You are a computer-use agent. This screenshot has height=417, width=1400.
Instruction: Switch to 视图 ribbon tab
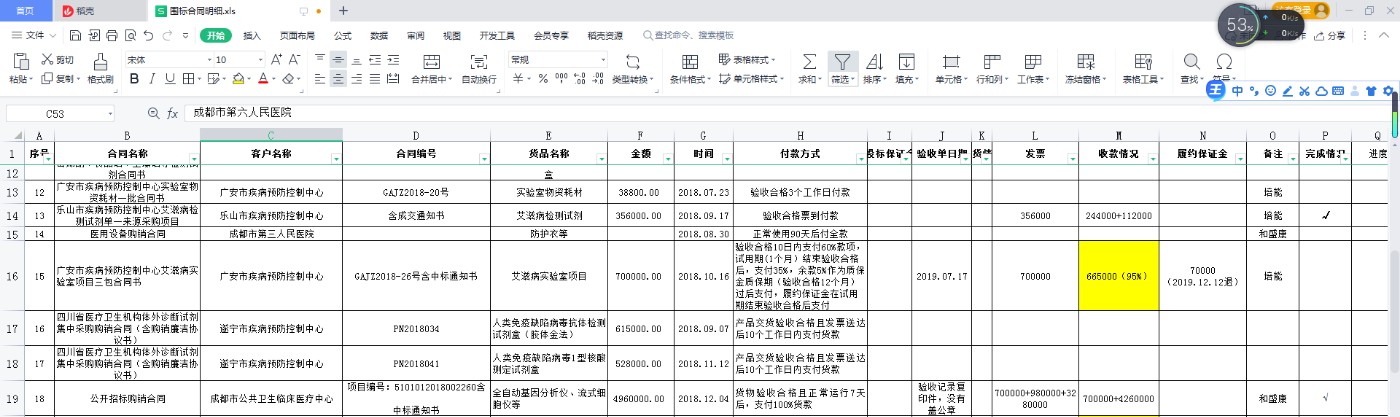coord(452,35)
